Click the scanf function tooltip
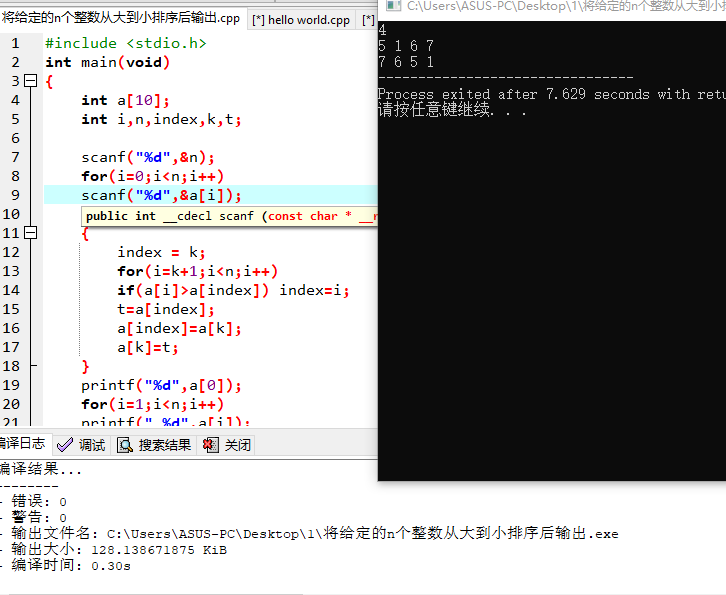 pos(230,216)
